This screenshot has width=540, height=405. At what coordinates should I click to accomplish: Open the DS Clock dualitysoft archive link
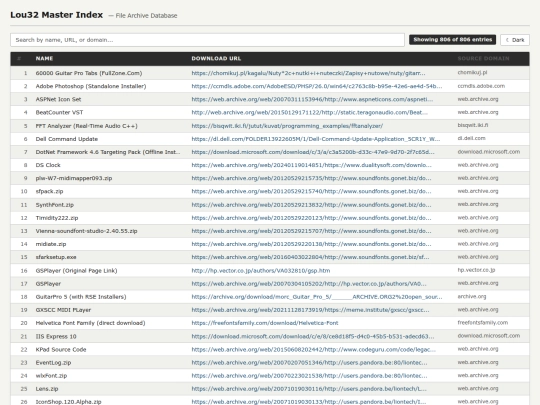click(311, 165)
